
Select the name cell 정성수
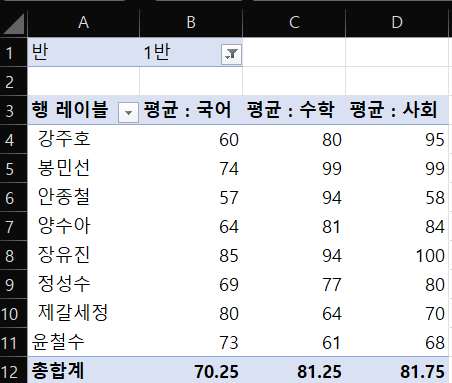[x=83, y=284]
